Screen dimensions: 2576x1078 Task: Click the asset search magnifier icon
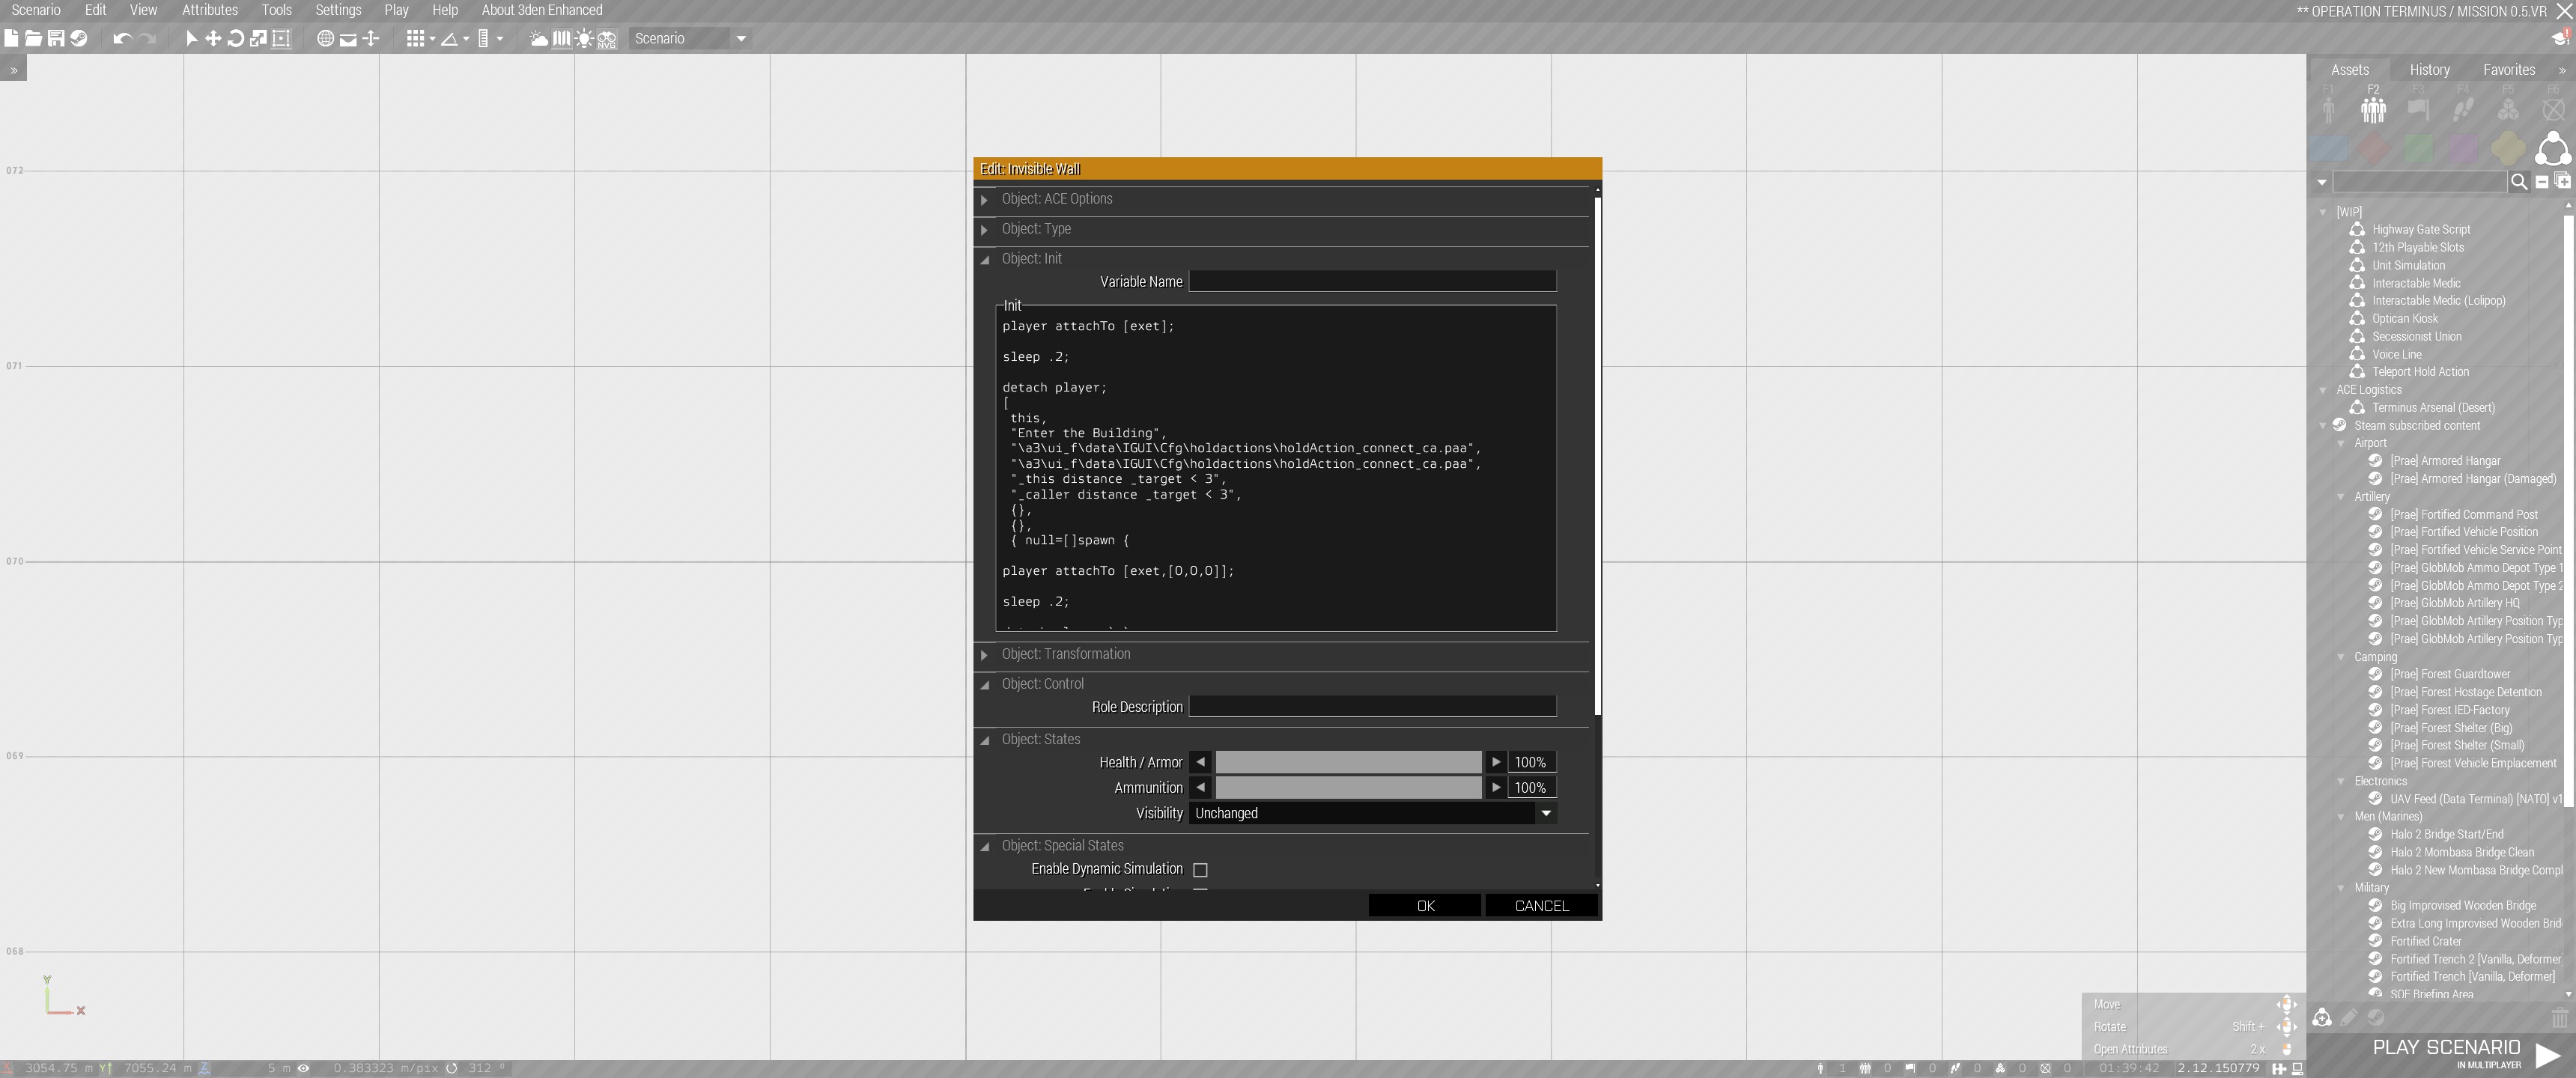pos(2519,182)
